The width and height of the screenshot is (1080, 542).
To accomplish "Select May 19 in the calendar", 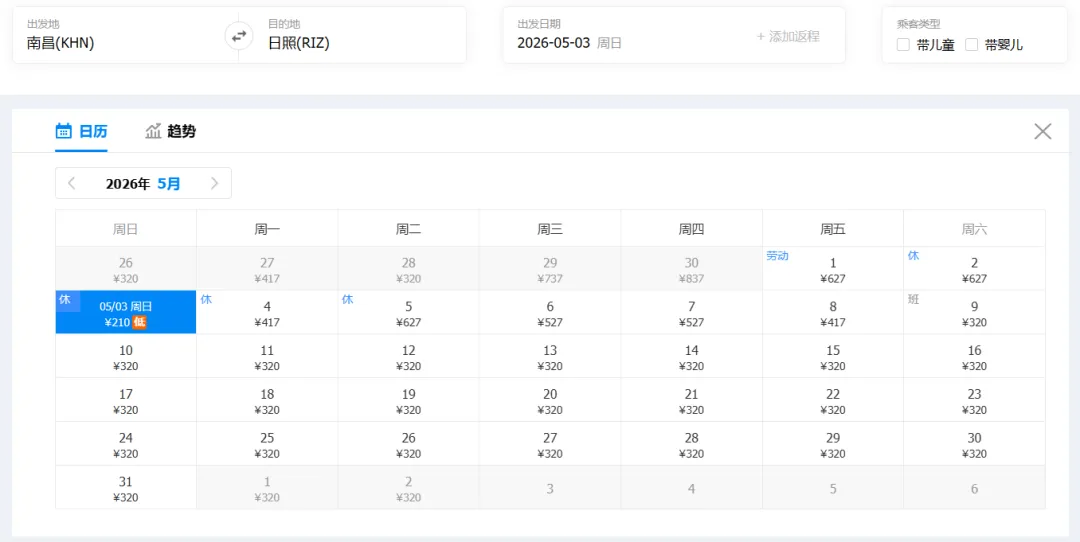I will [408, 399].
